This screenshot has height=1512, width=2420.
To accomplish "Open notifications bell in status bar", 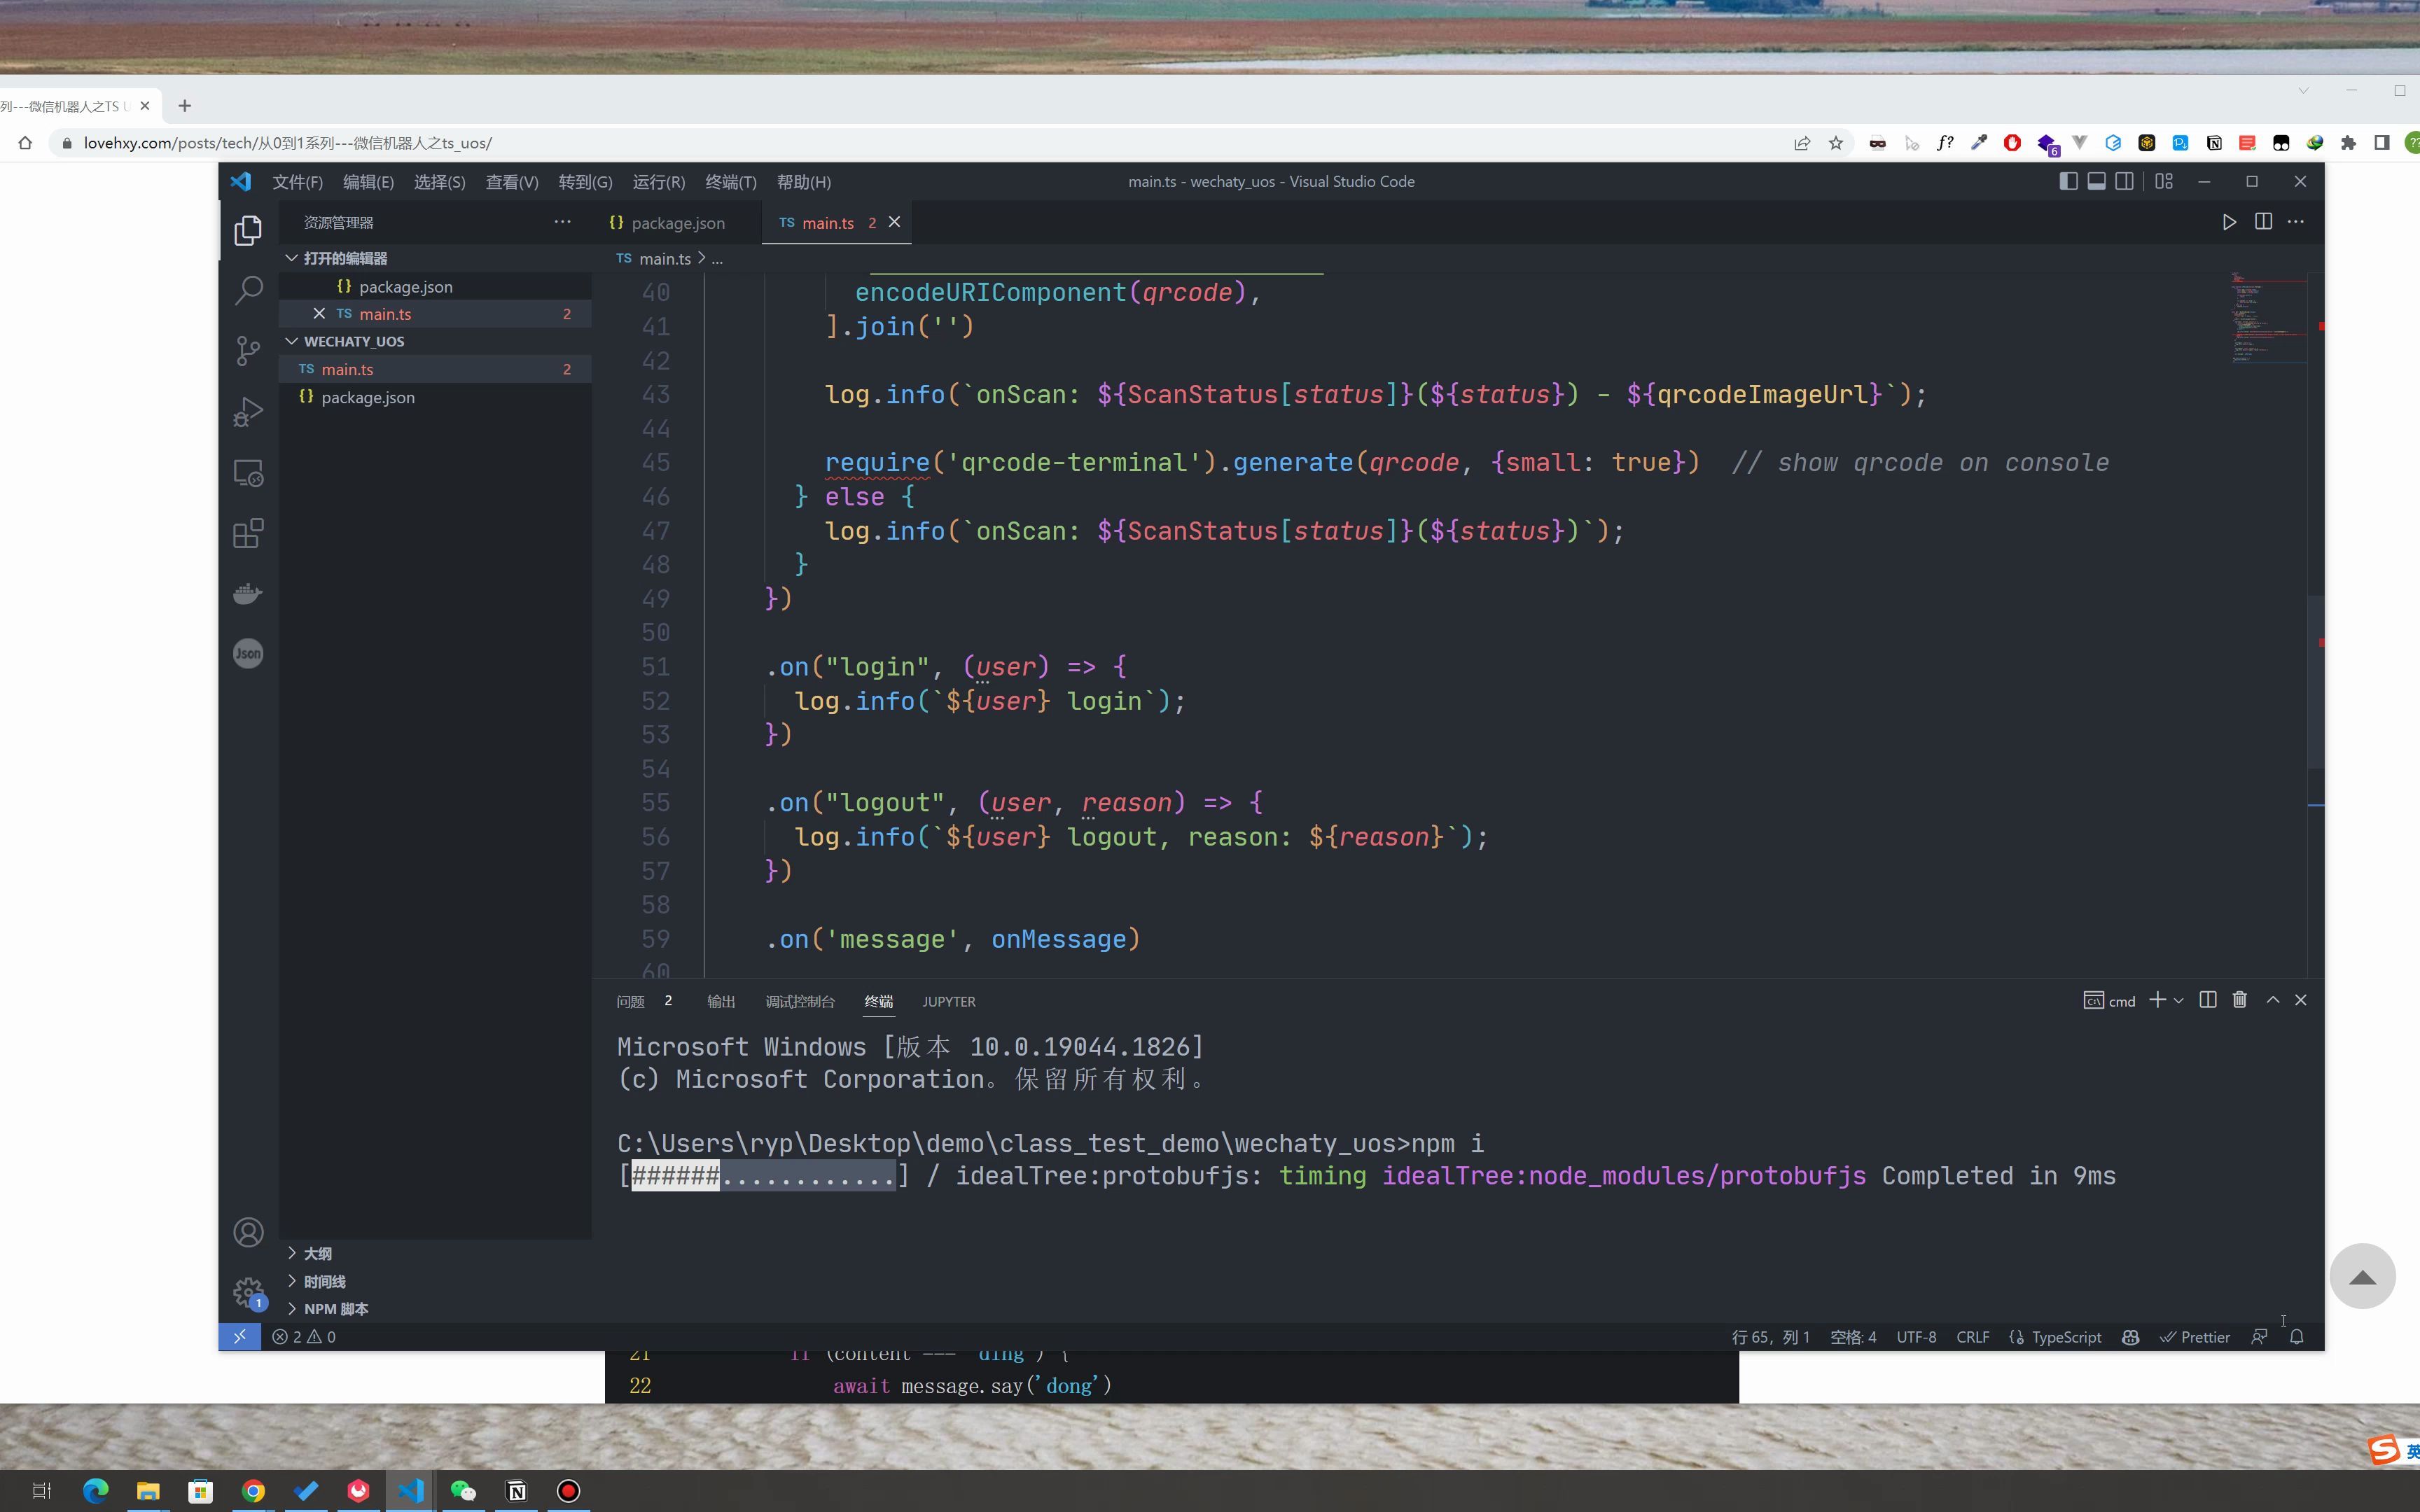I will tap(2297, 1337).
